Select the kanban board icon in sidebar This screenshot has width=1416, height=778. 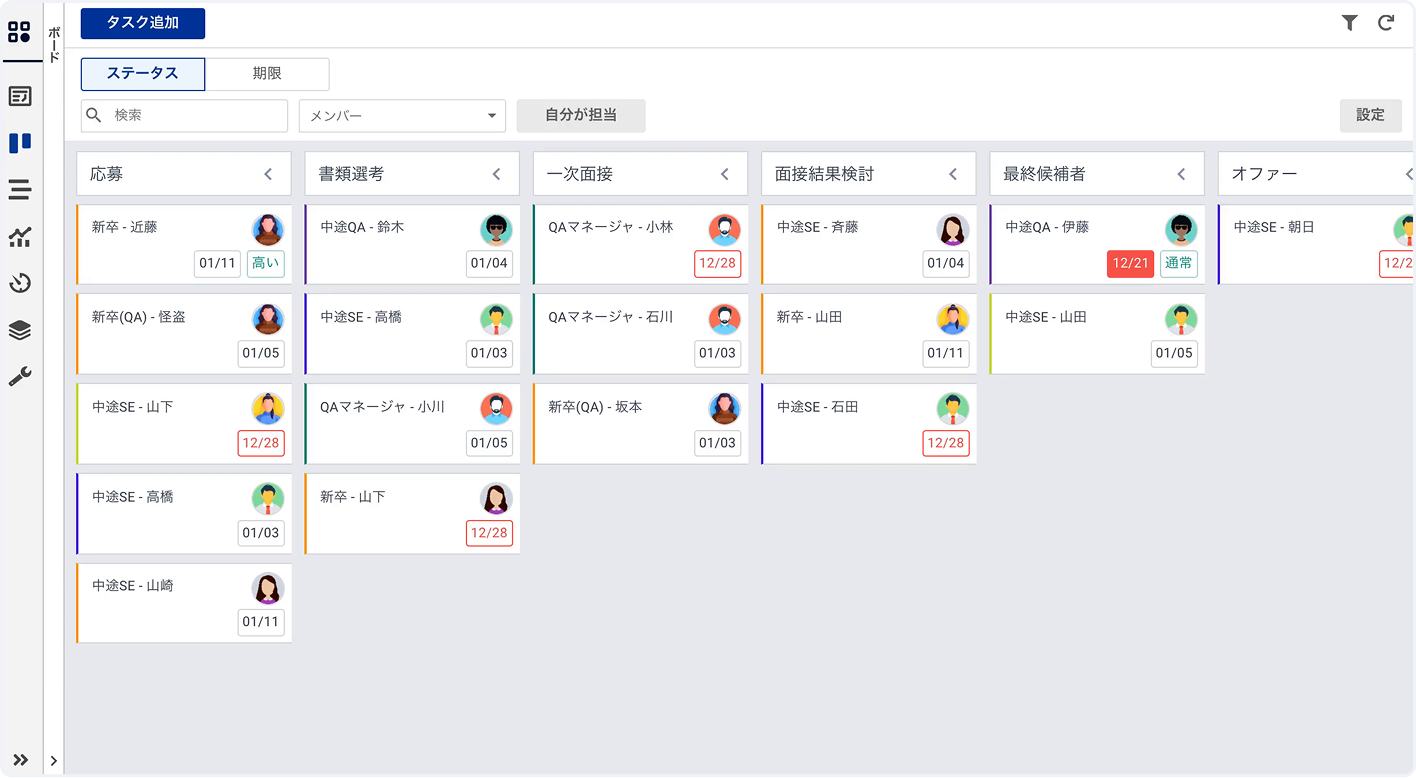(x=19, y=143)
